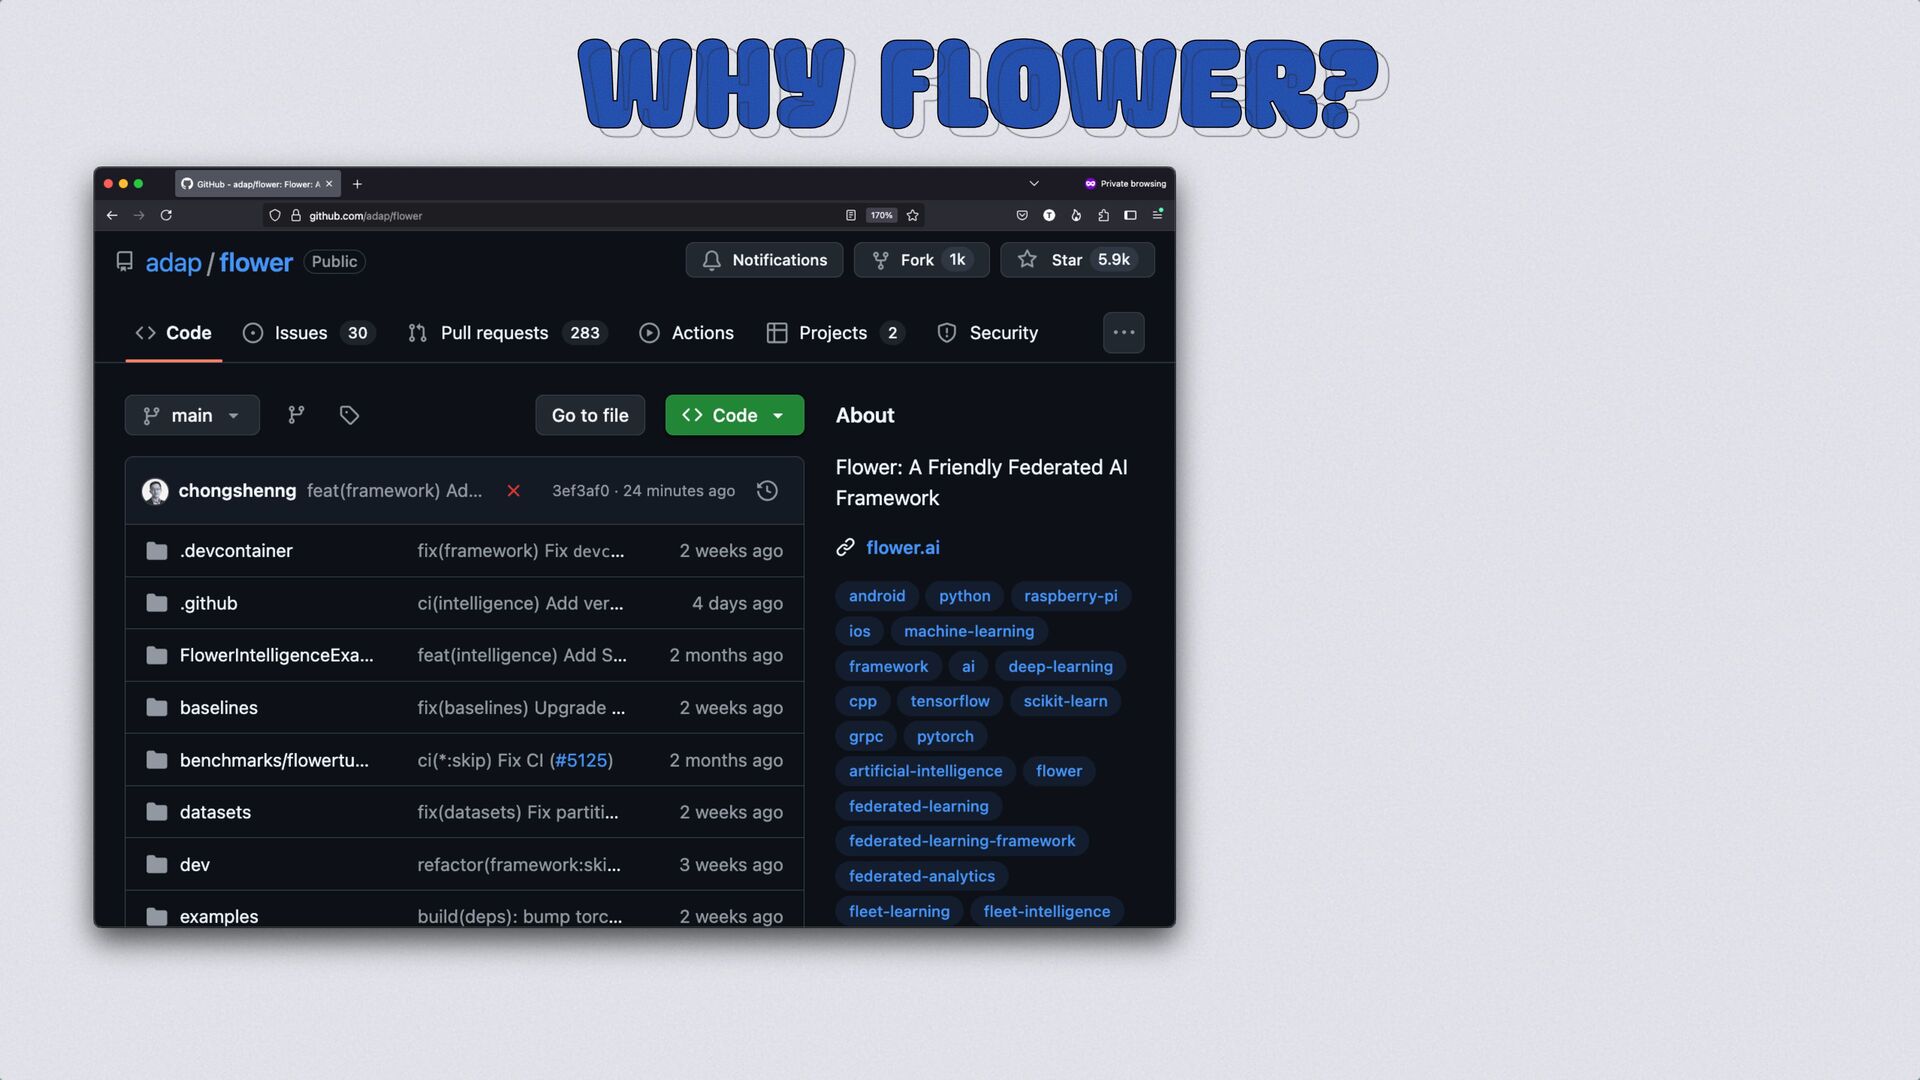Click the raspberry-pi topic tag
The width and height of the screenshot is (1920, 1080).
[x=1071, y=596]
